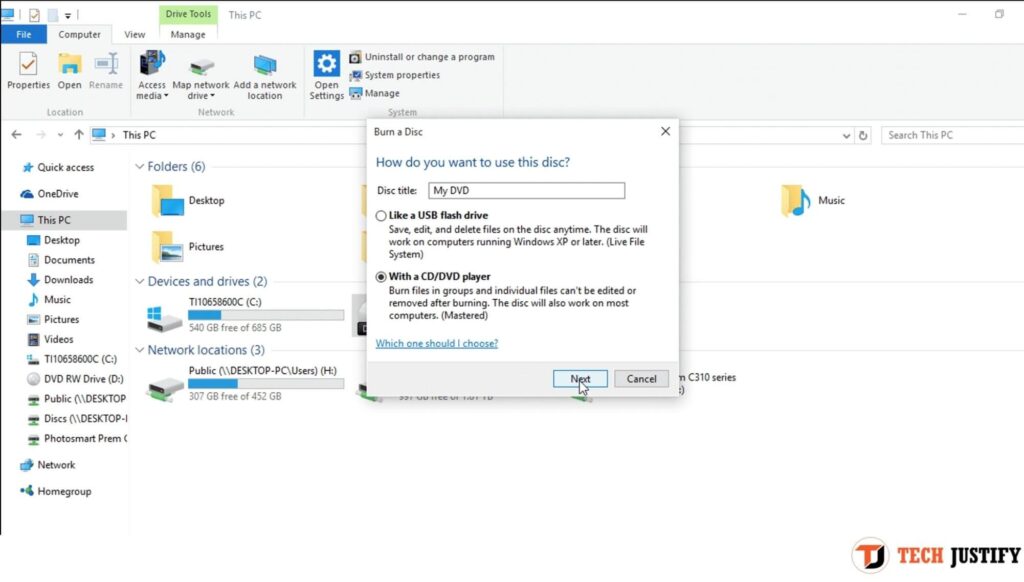Click the Music folder icon
Screen dimensions: 1024x582
click(796, 201)
